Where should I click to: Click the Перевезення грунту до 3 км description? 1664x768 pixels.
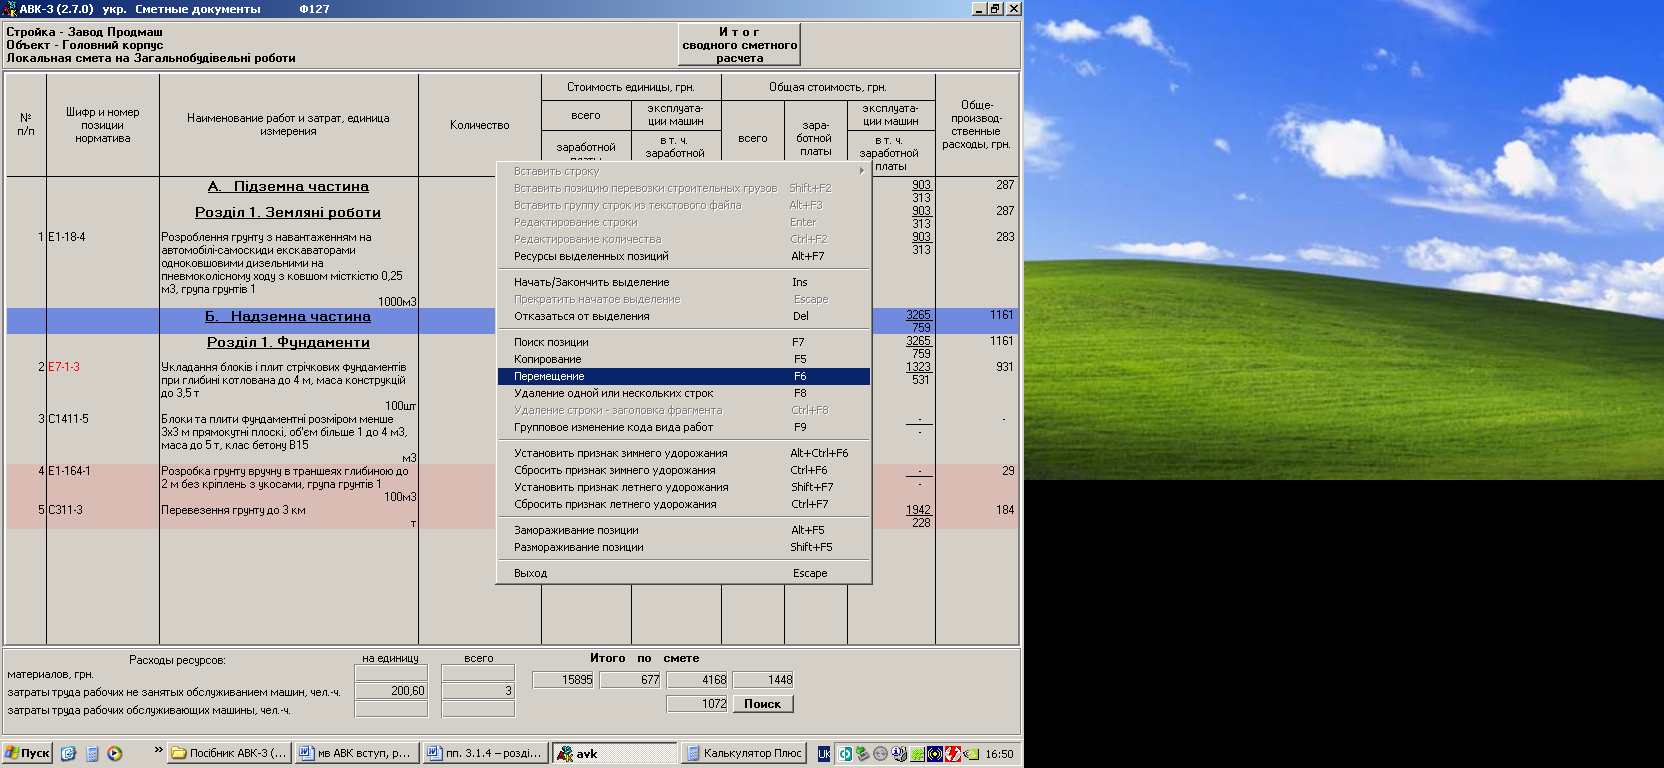234,510
